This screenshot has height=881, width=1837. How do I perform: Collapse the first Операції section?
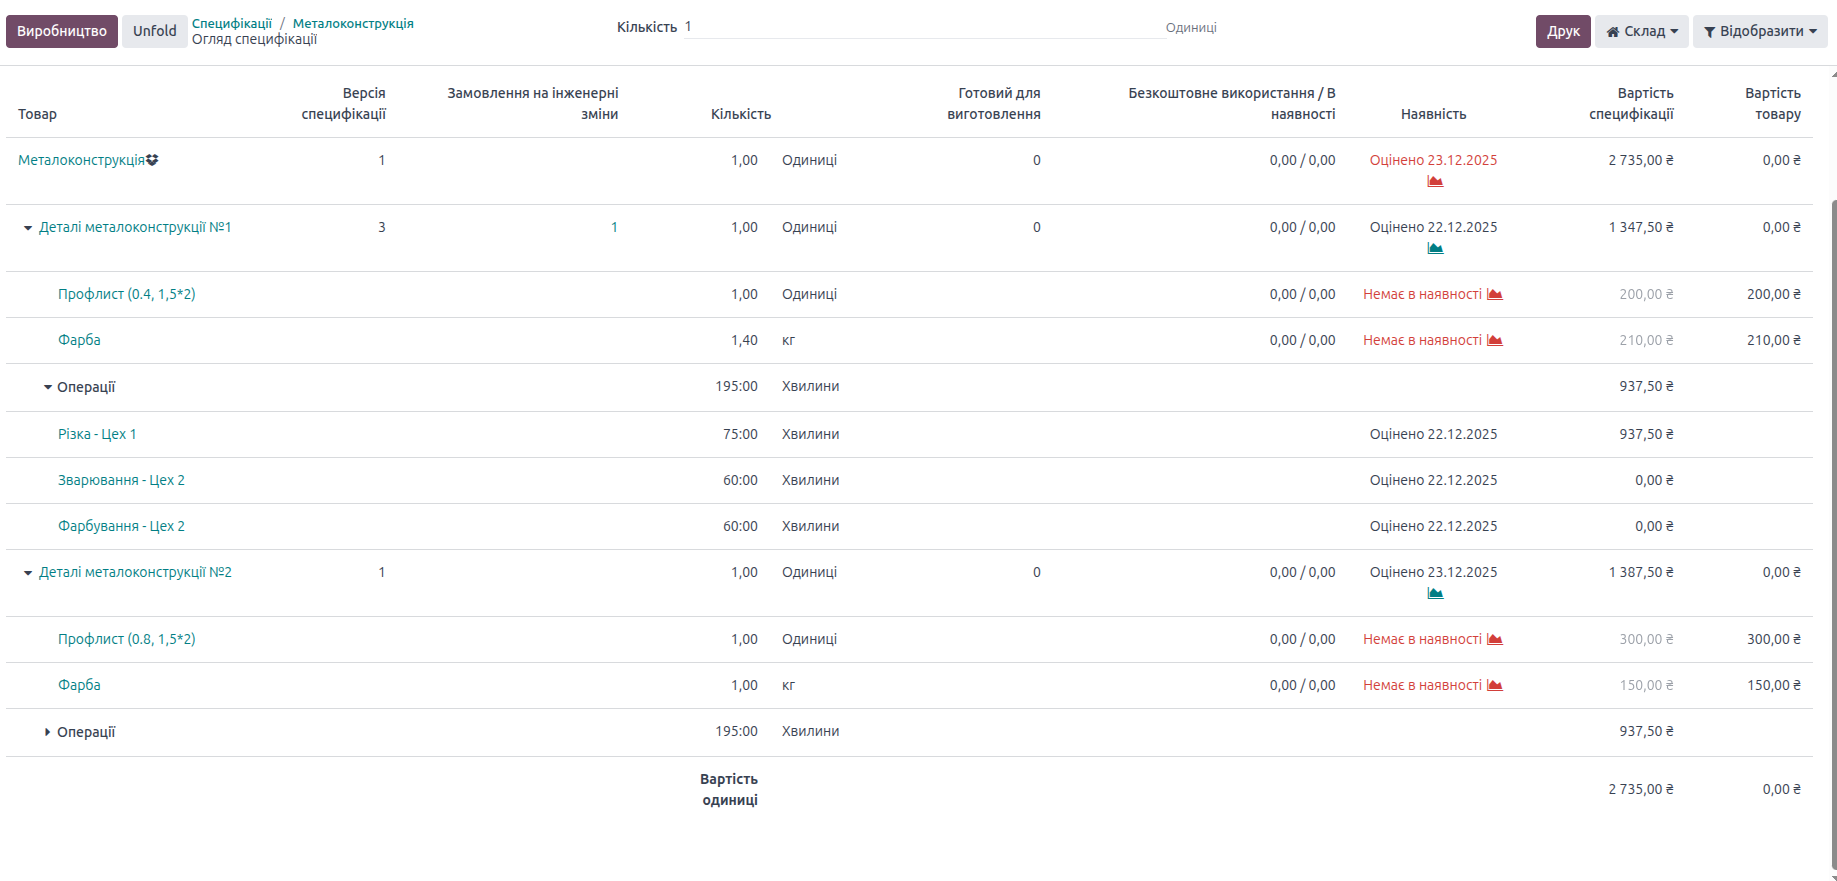point(48,387)
